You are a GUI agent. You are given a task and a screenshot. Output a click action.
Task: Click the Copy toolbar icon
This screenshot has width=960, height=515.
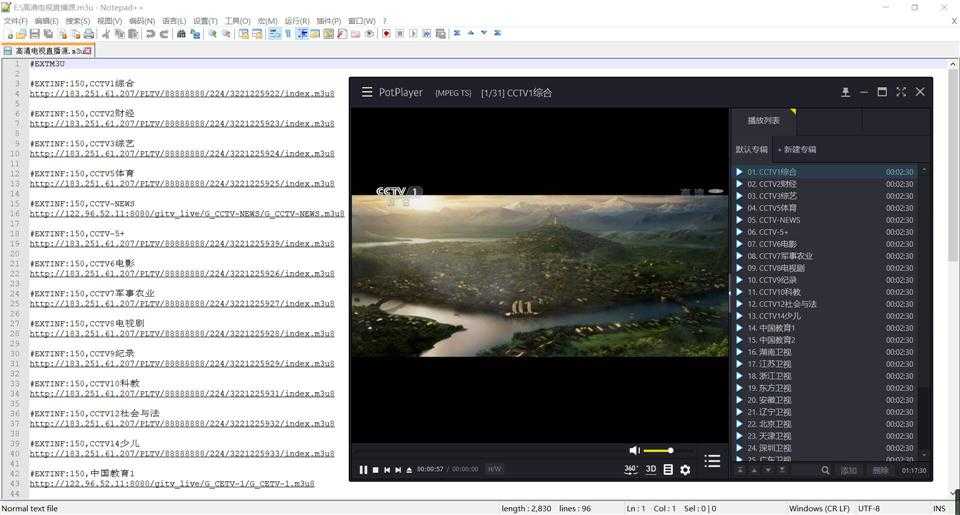click(x=119, y=34)
